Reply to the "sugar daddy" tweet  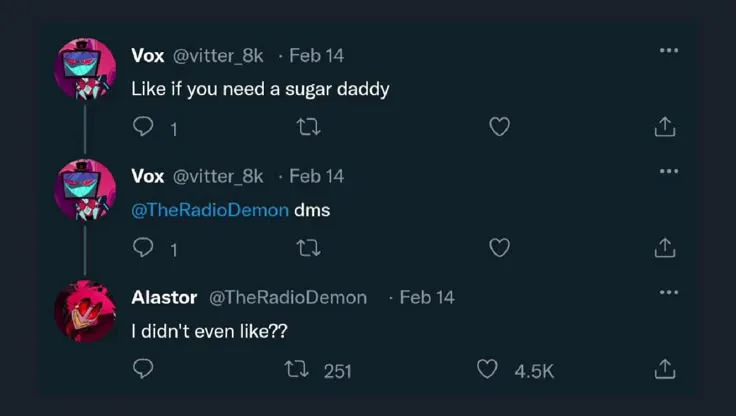tap(142, 127)
